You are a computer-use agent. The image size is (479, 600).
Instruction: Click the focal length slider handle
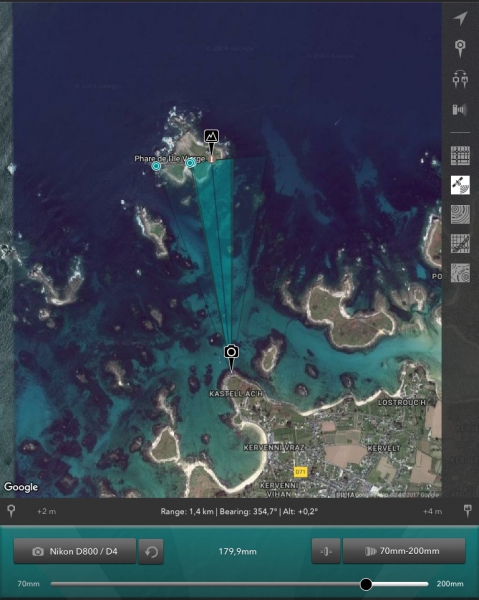pyautogui.click(x=366, y=584)
